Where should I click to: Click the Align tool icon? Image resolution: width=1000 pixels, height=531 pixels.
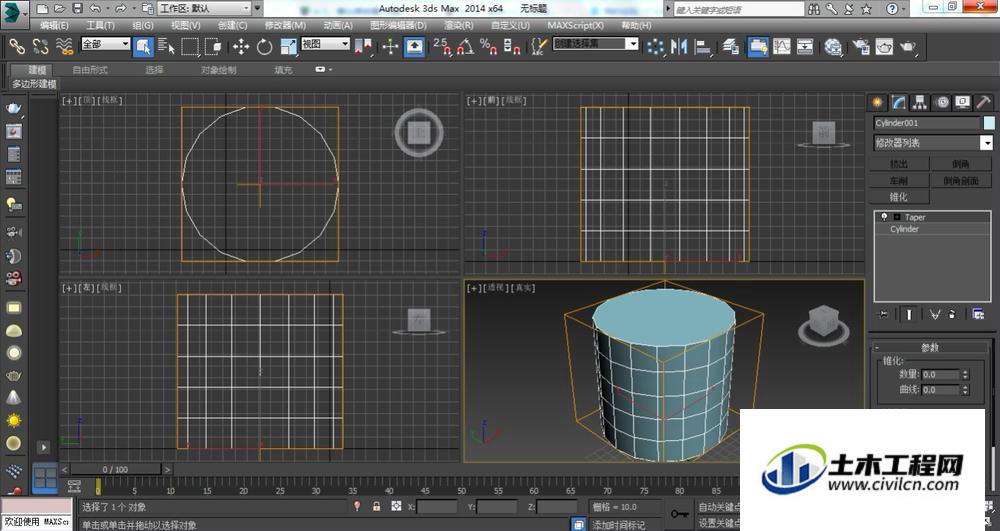pyautogui.click(x=703, y=47)
